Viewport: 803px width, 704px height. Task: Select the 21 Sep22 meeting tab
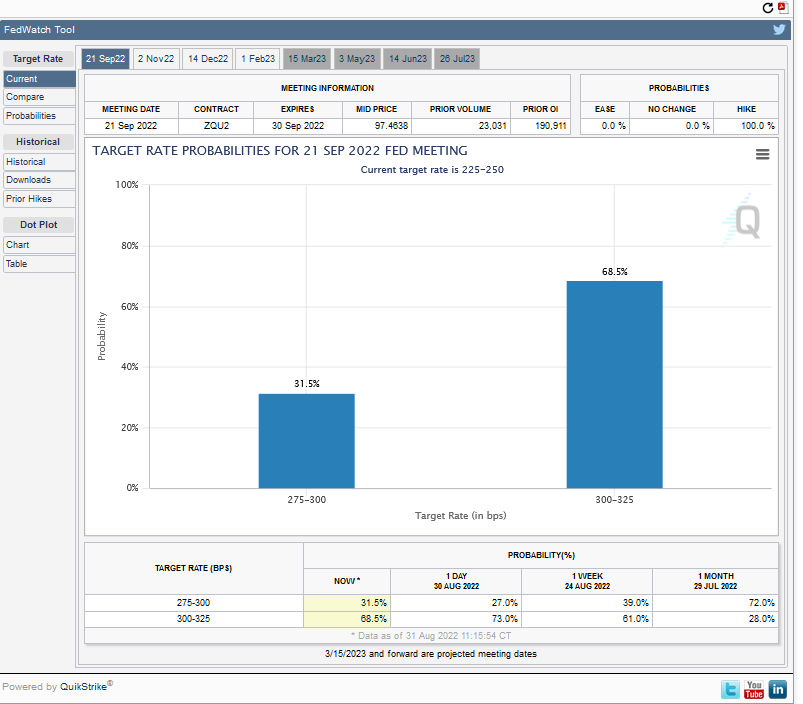(x=105, y=59)
